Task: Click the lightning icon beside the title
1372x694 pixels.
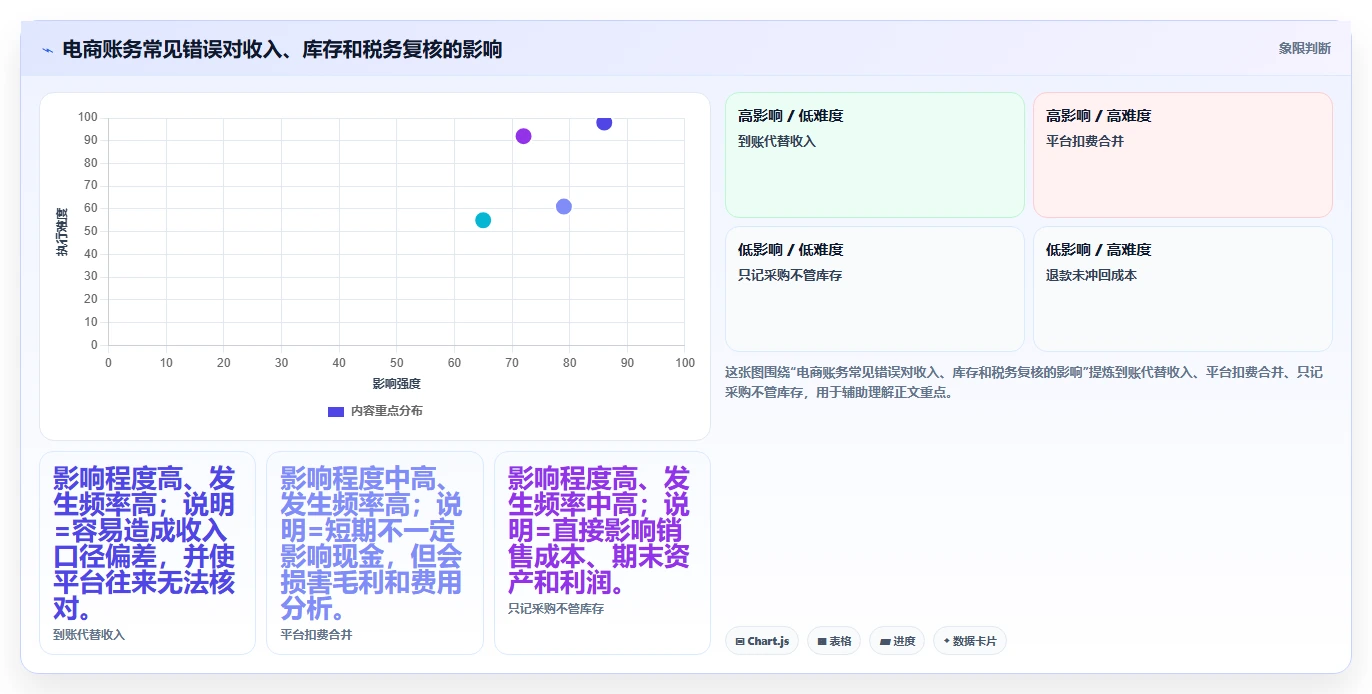Action: 47,50
